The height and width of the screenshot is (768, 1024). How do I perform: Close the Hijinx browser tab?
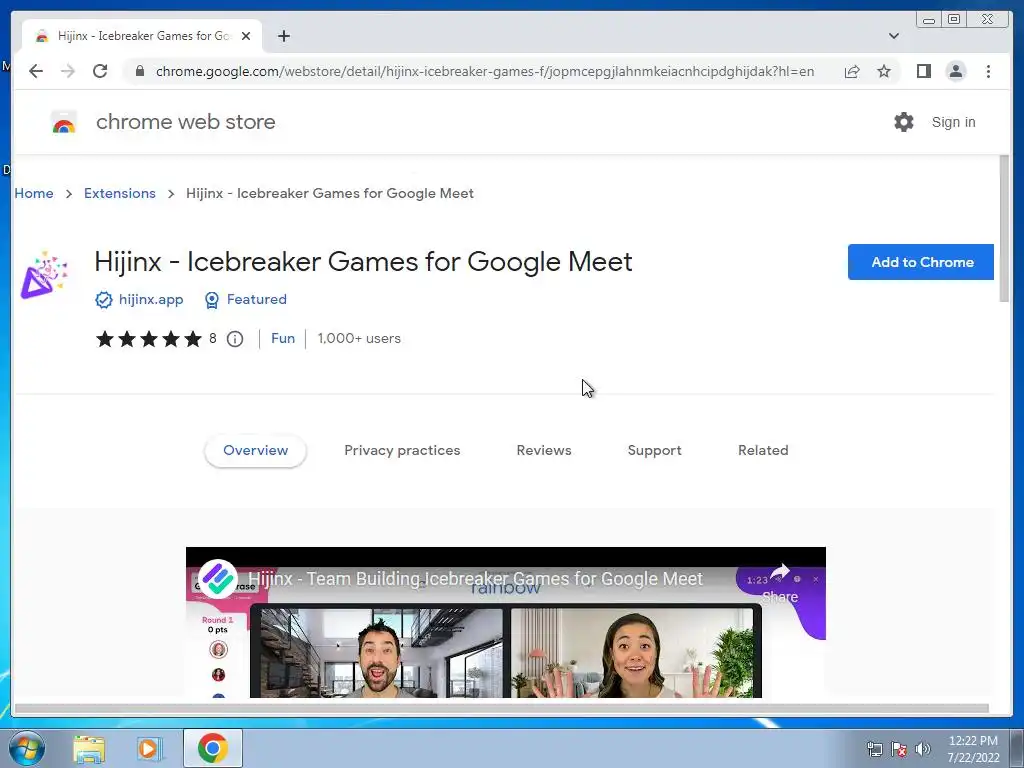246,36
